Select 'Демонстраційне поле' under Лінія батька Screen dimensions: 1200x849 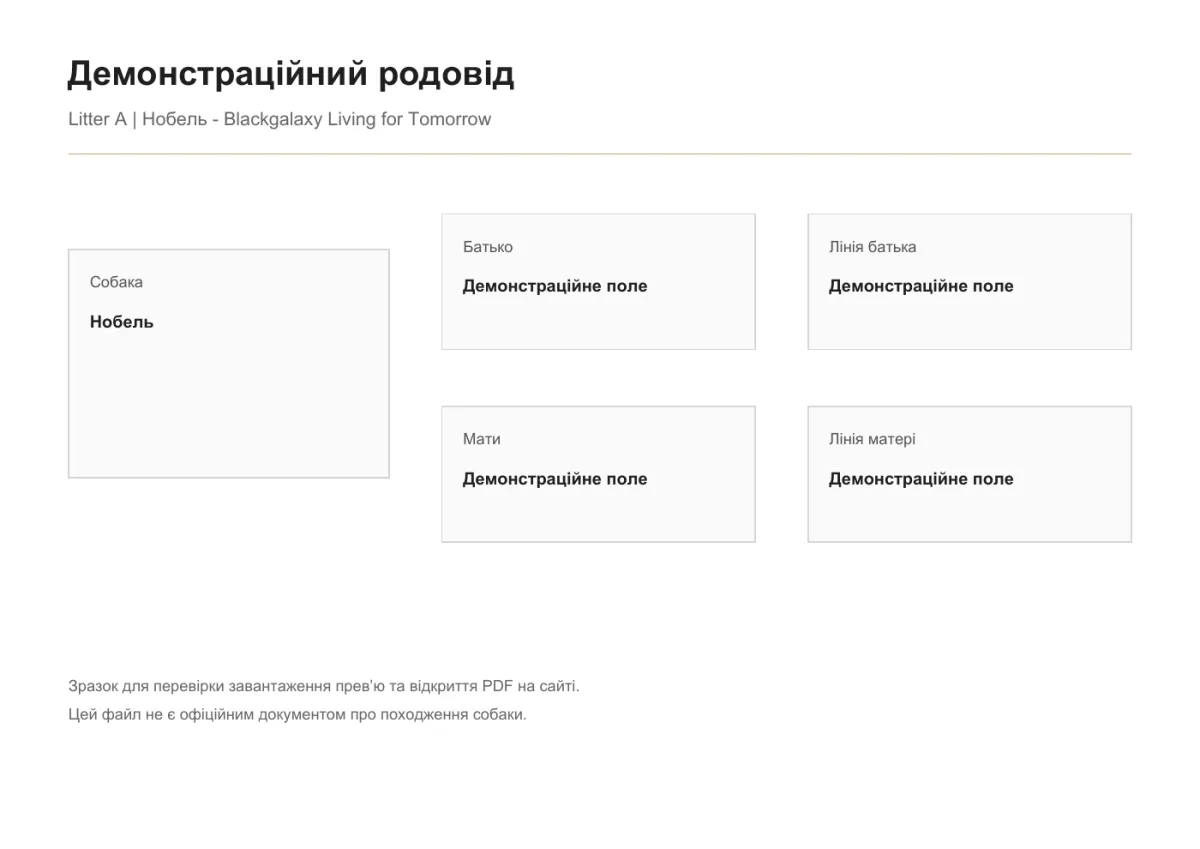tap(921, 286)
